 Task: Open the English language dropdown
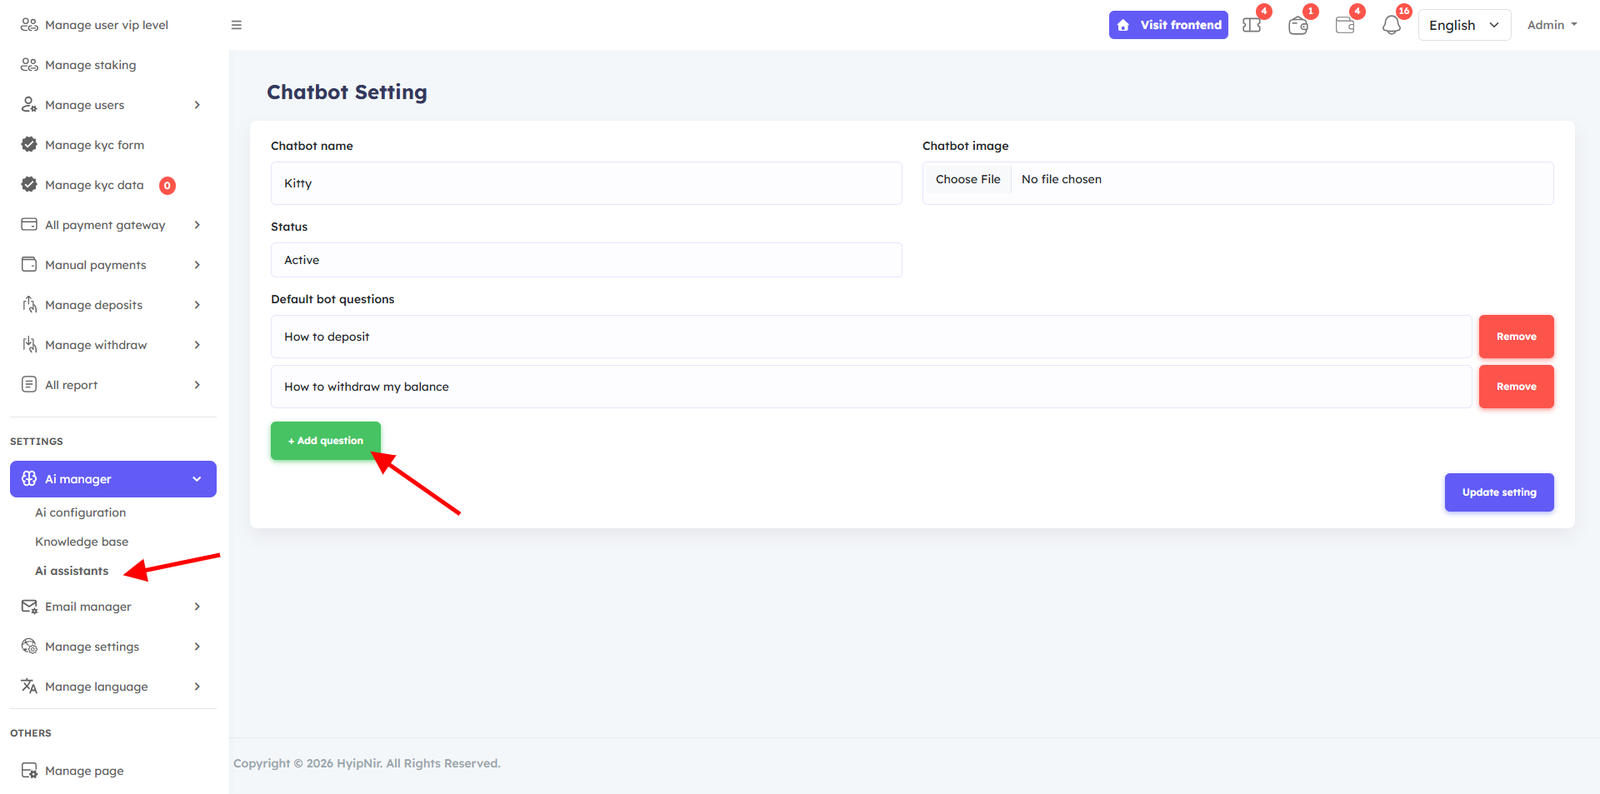(x=1463, y=25)
